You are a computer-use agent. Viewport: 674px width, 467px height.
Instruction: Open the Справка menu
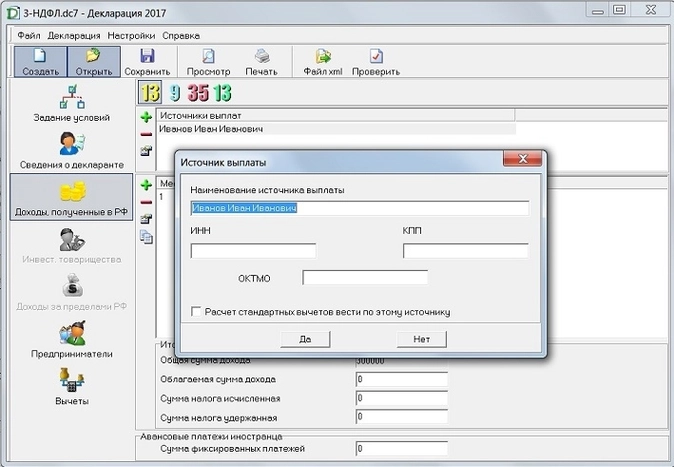[x=181, y=36]
